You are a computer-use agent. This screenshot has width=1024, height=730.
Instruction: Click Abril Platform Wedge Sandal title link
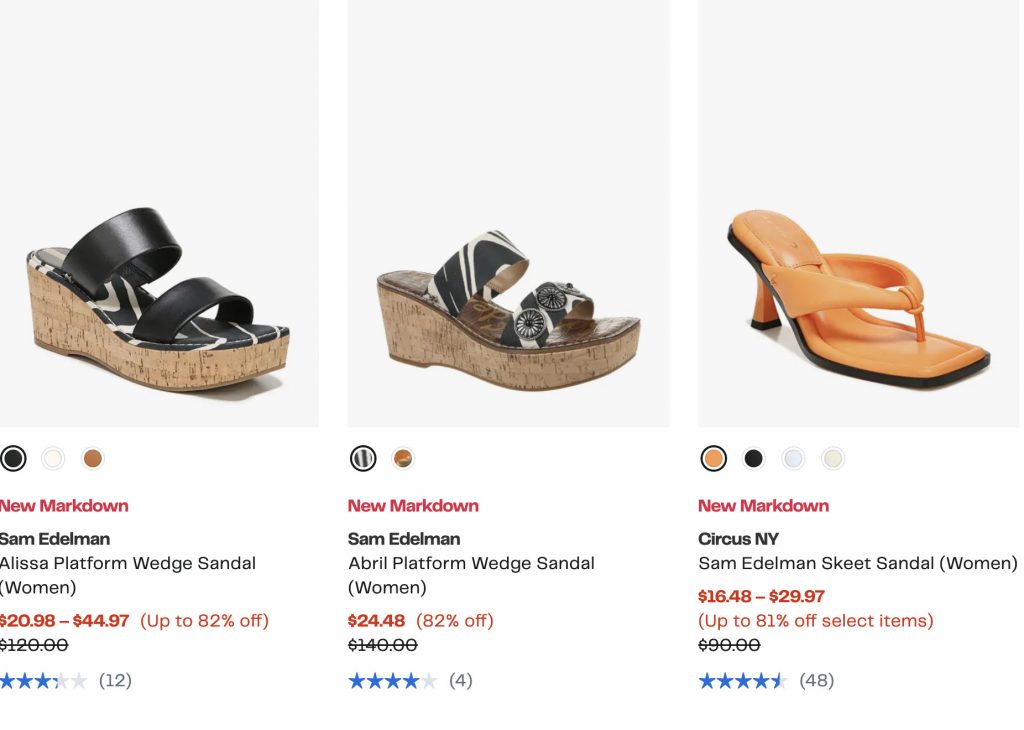471,564
